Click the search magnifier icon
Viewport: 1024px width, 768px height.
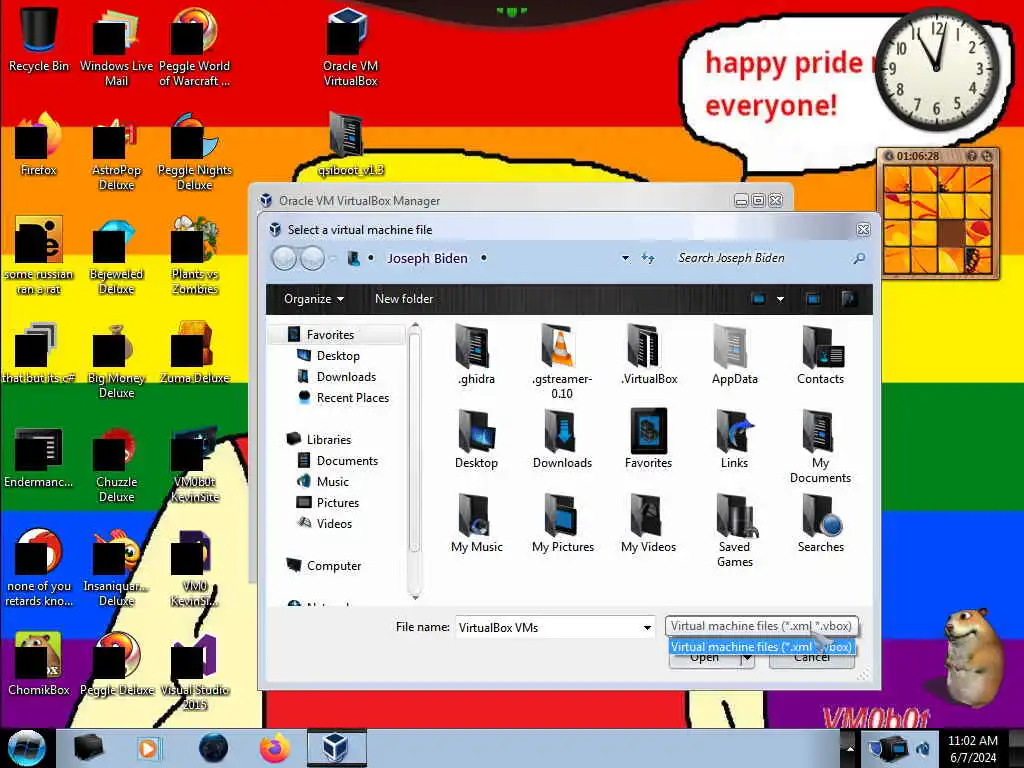click(859, 259)
